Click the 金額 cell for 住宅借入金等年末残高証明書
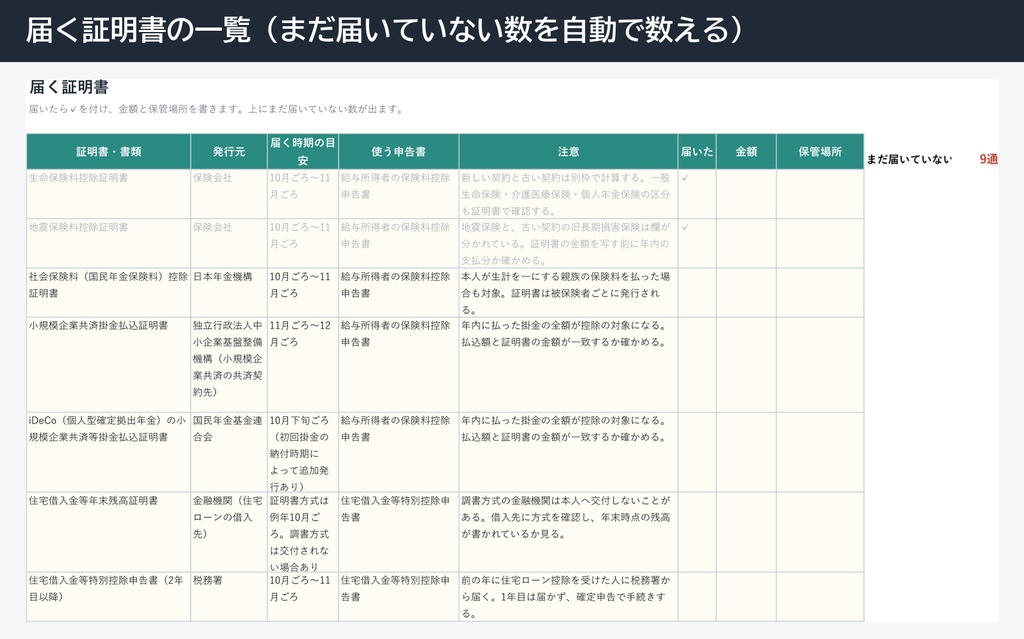 pos(746,532)
